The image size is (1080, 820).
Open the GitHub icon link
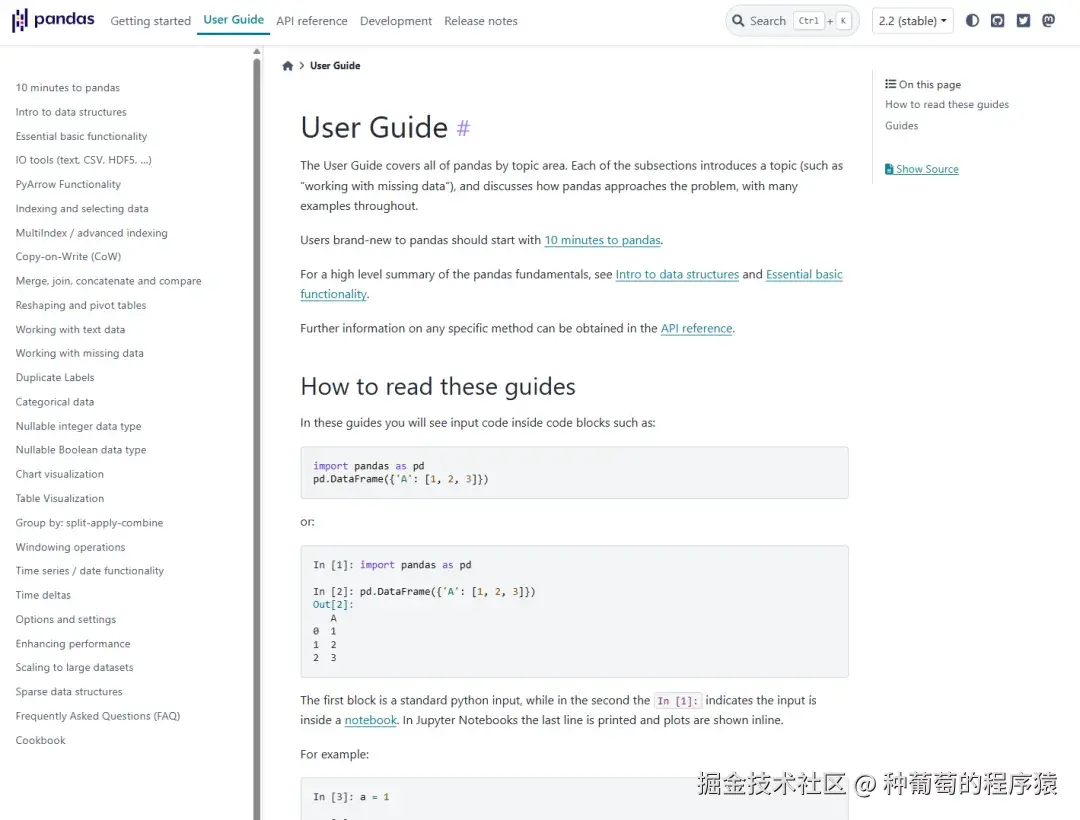(x=997, y=21)
